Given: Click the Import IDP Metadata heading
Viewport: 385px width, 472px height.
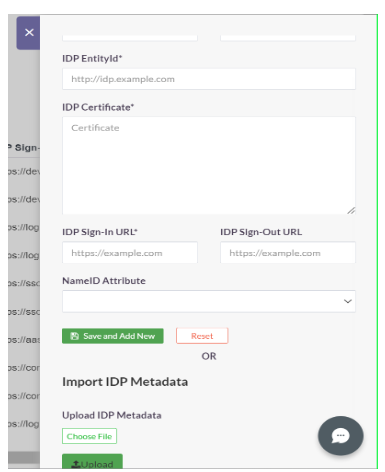Looking at the screenshot, I should [x=125, y=382].
